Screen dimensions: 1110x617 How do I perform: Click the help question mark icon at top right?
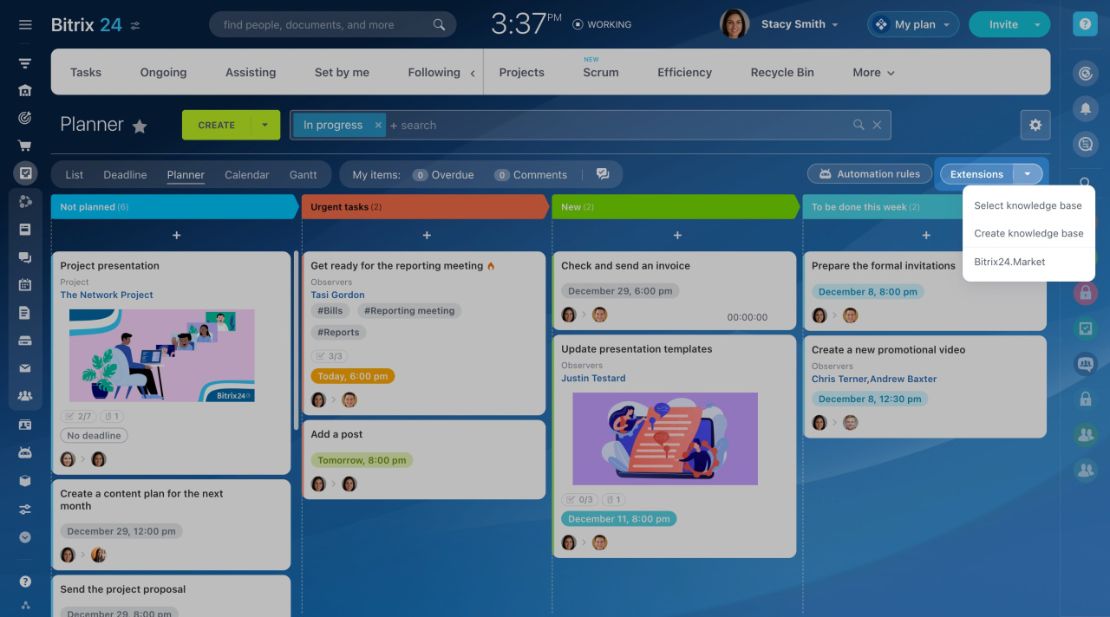(x=1085, y=24)
